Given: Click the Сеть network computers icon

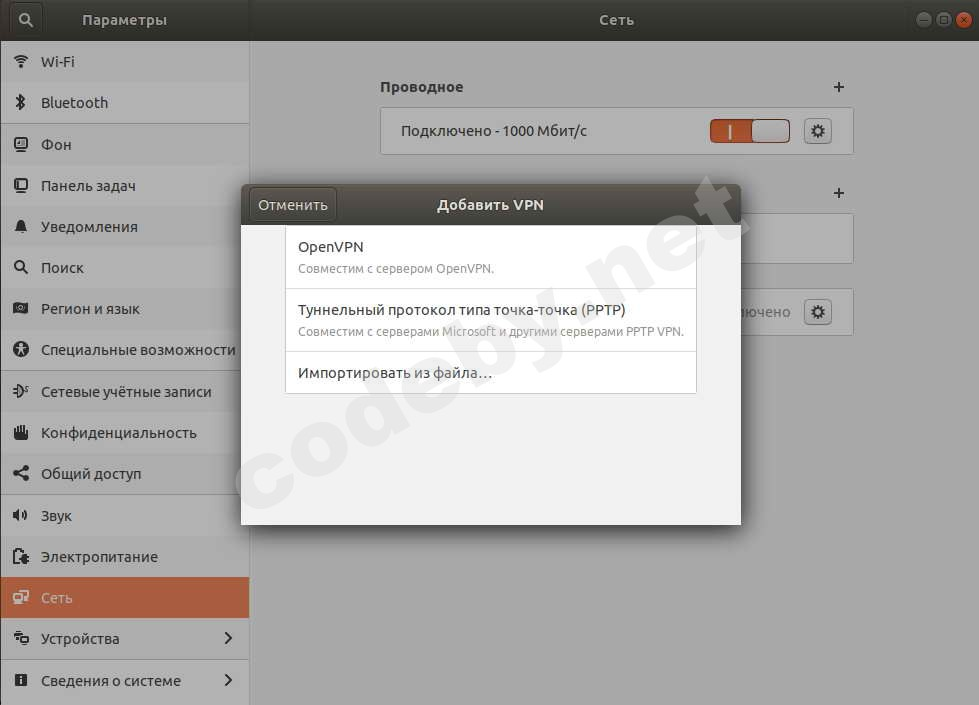Looking at the screenshot, I should (x=21, y=597).
